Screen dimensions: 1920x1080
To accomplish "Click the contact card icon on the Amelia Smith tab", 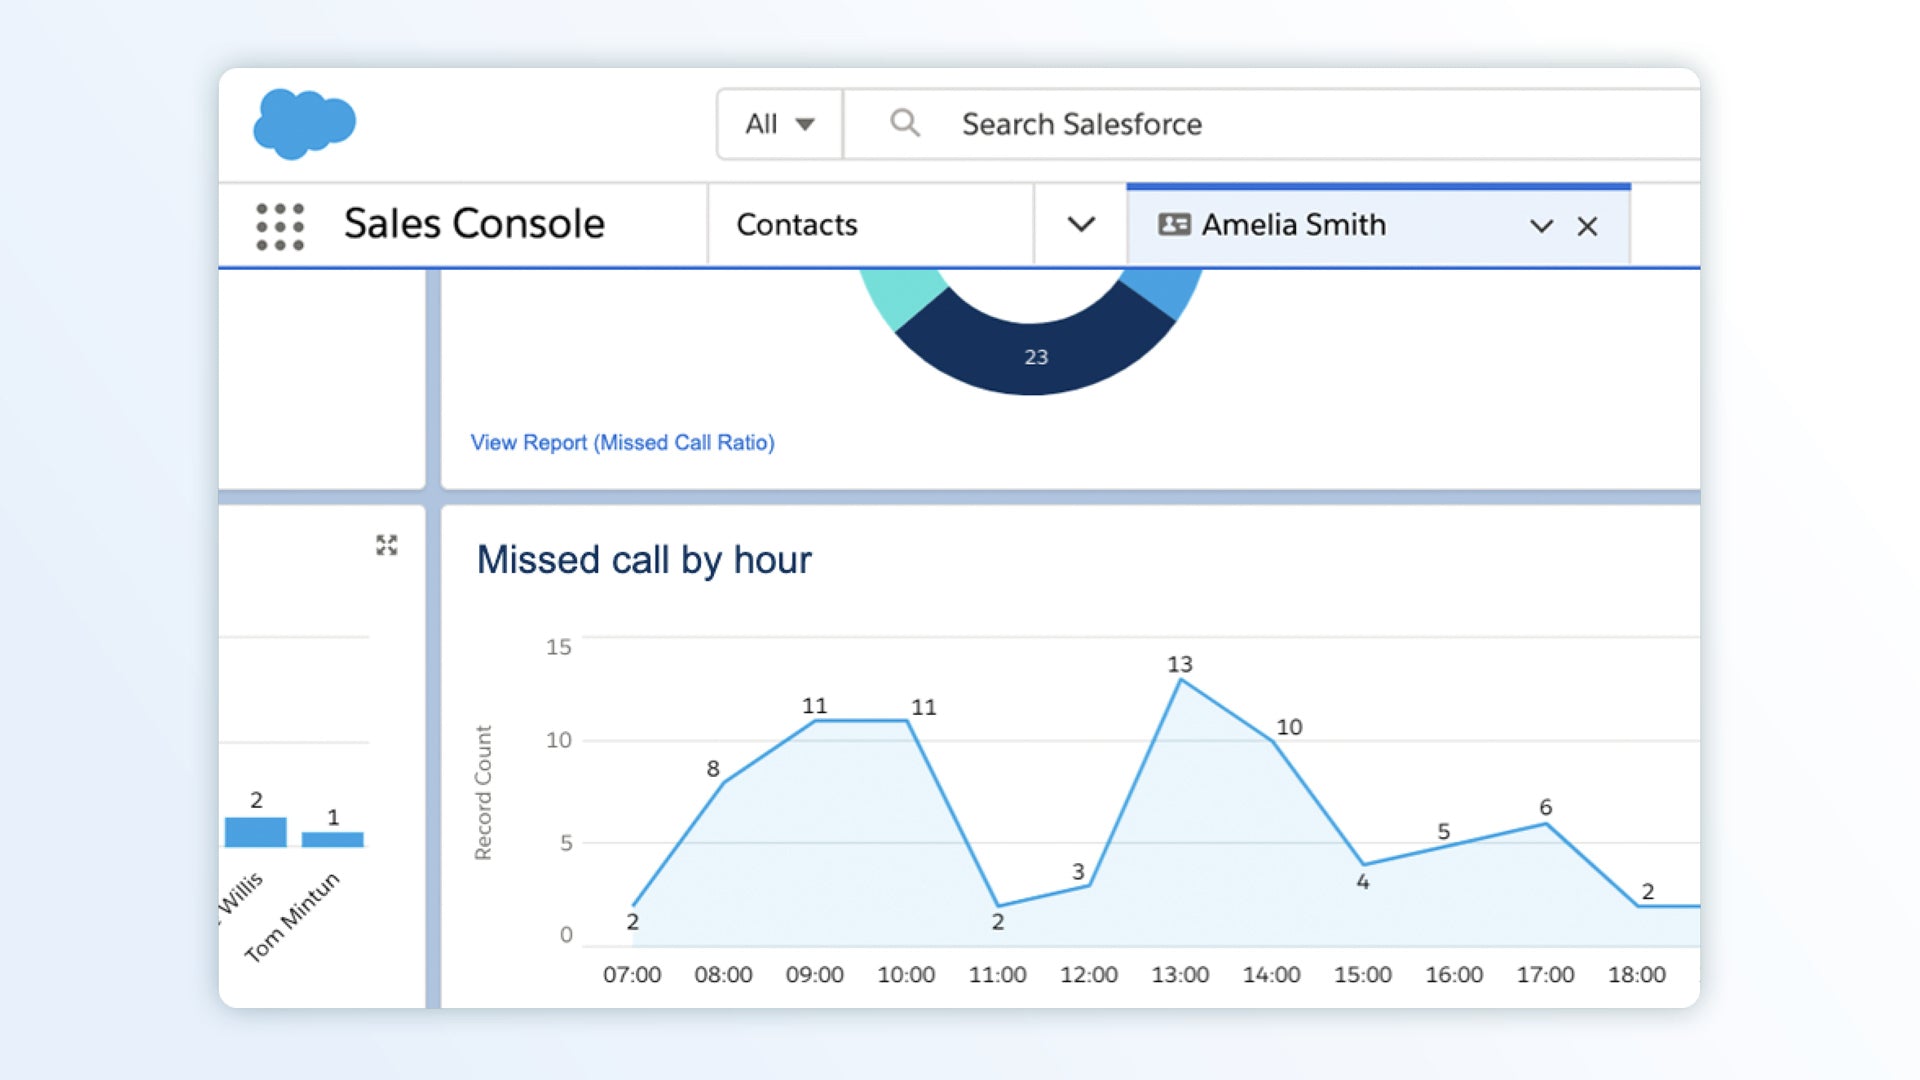I will [1174, 225].
